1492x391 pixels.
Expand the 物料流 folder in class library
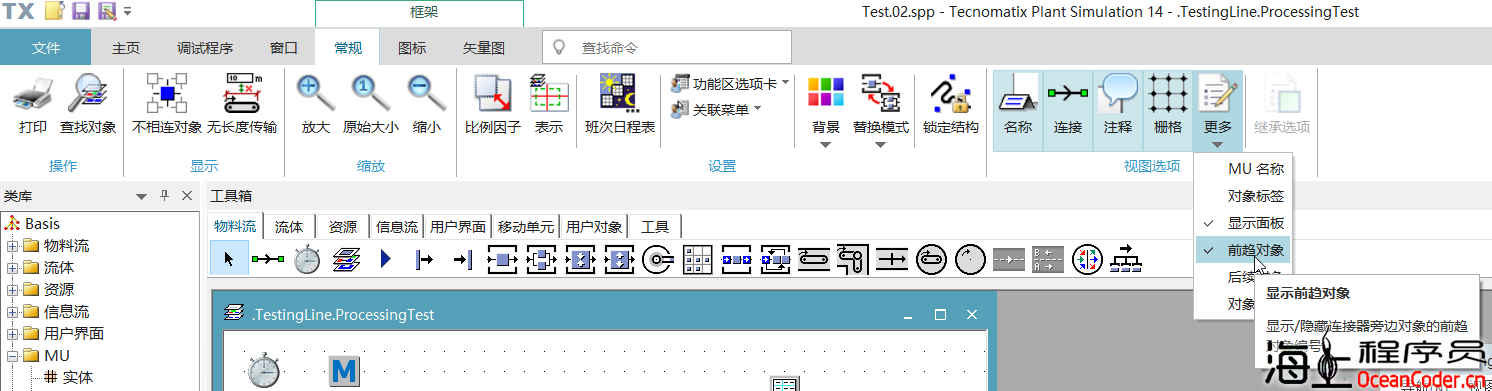pos(13,246)
